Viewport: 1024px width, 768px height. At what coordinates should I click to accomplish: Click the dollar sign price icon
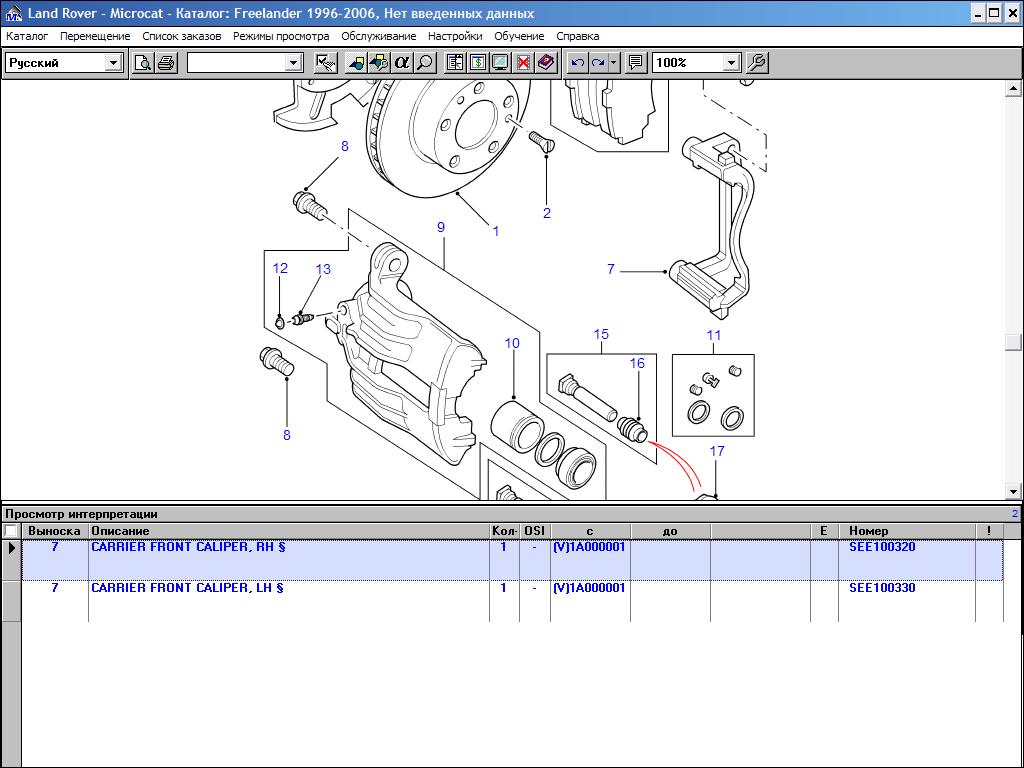478,63
